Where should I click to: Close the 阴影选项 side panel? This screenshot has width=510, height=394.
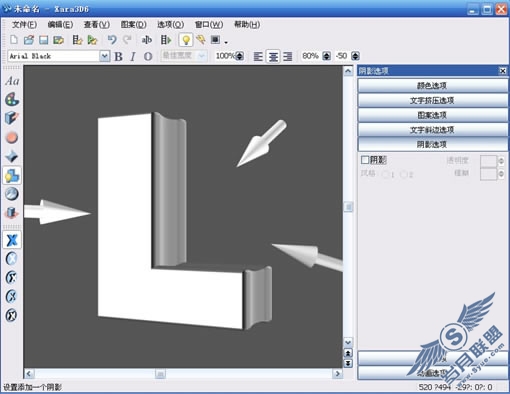(502, 71)
